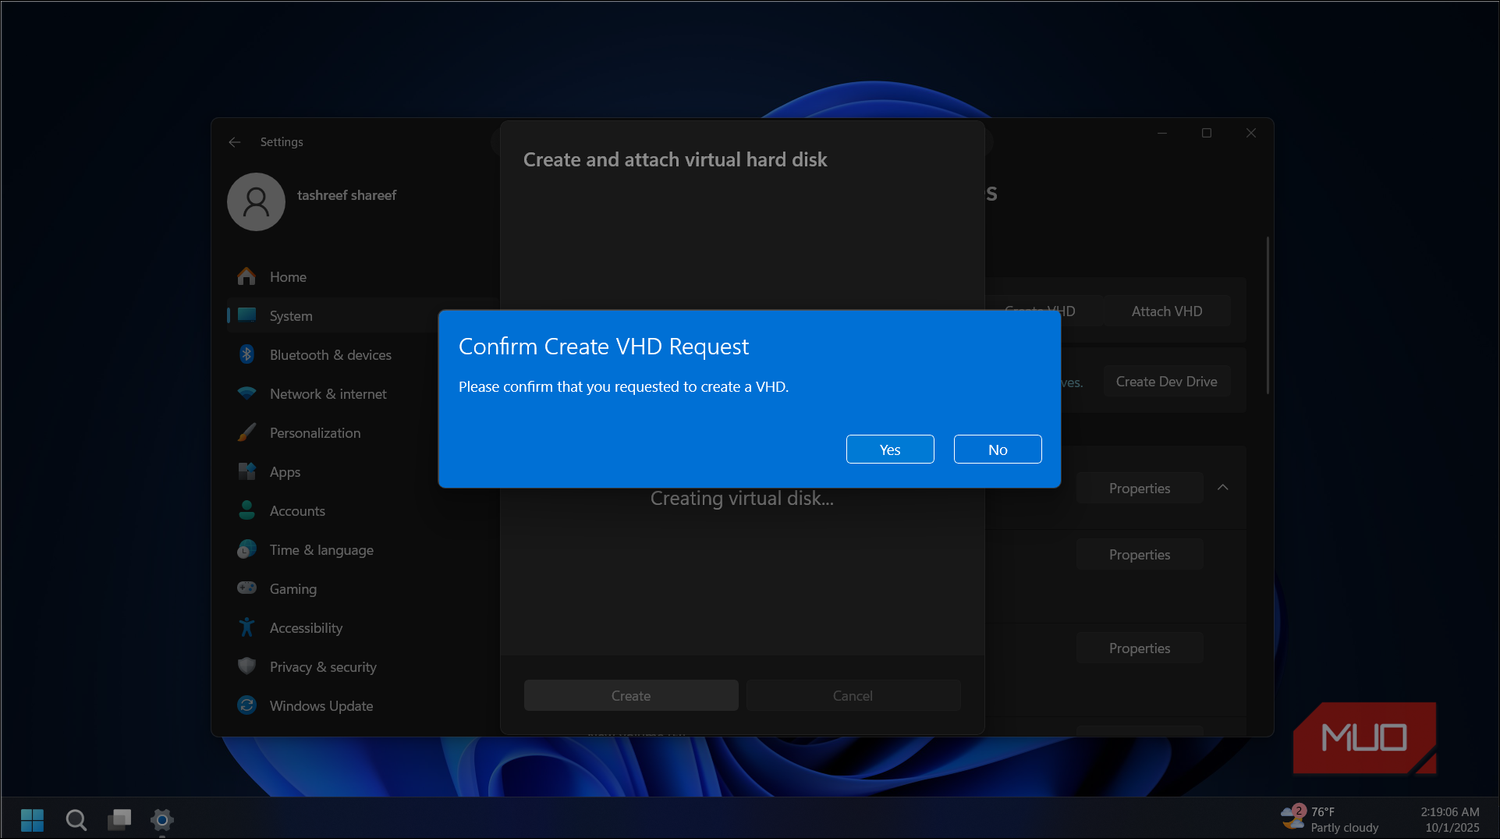Click the Home house icon

(247, 276)
